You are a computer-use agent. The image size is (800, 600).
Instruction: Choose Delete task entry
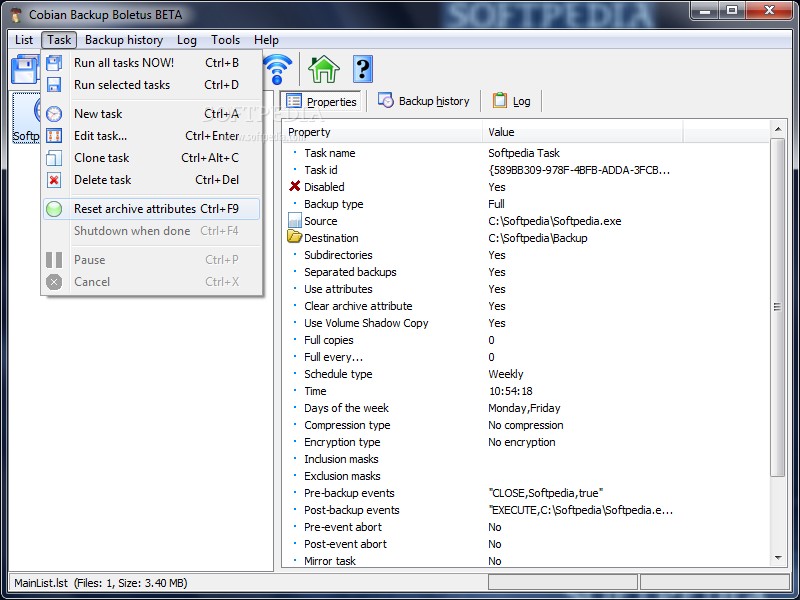pos(152,180)
